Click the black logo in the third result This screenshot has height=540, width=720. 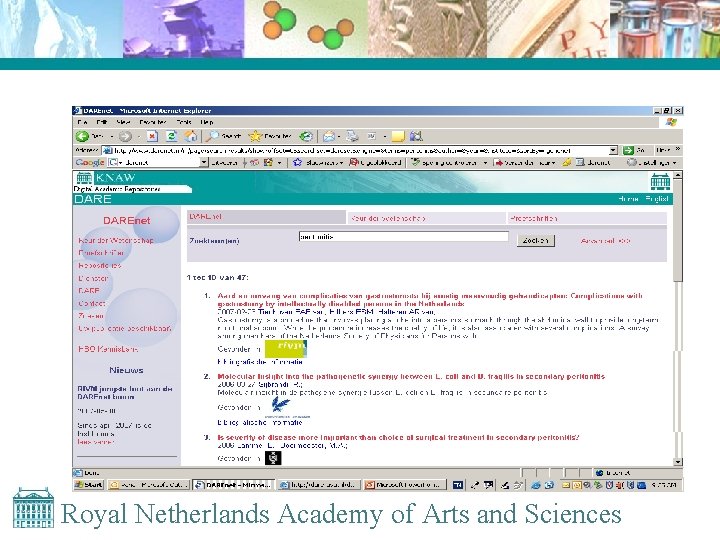pyautogui.click(x=273, y=458)
